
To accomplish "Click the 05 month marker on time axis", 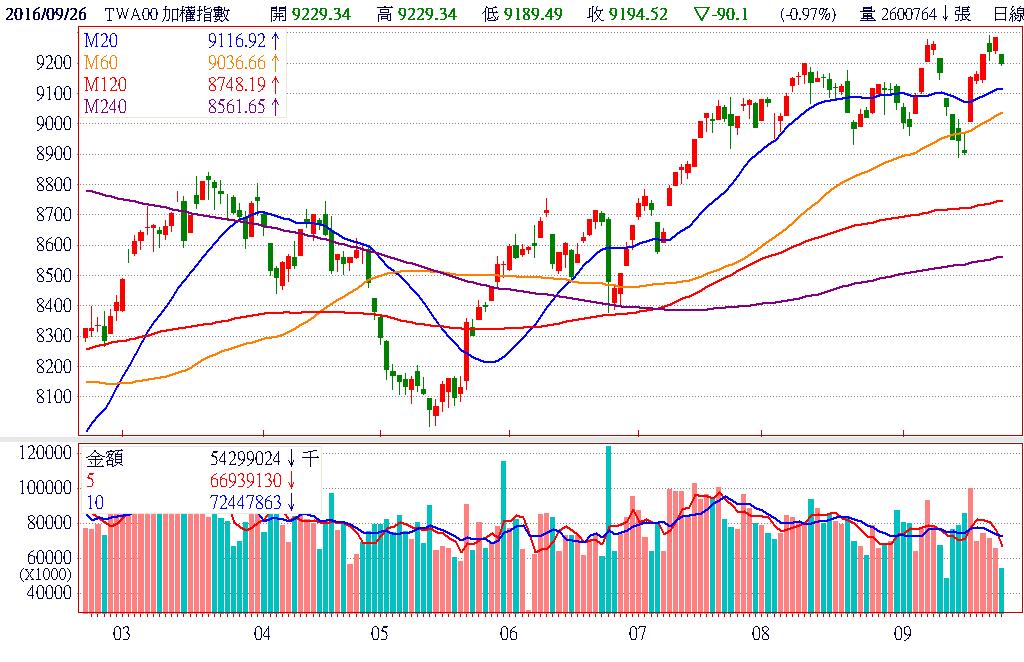I will tap(379, 633).
